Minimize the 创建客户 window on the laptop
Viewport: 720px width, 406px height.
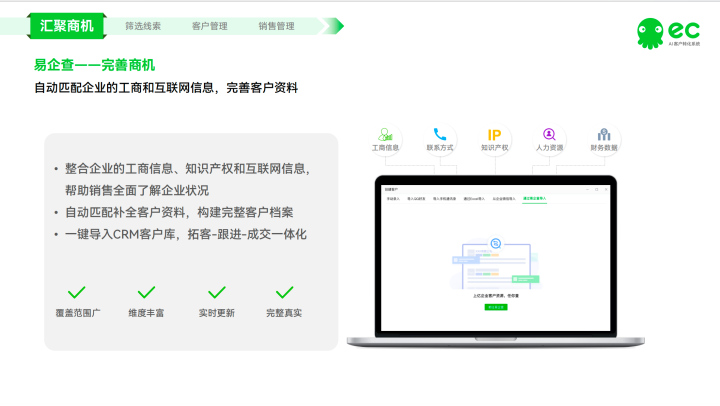pos(587,189)
